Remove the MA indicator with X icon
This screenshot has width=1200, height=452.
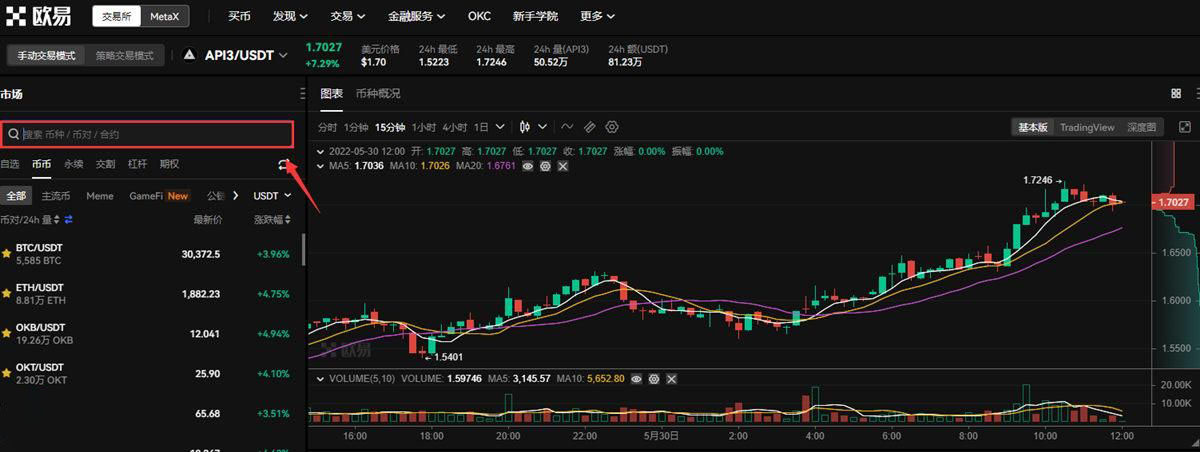(563, 165)
